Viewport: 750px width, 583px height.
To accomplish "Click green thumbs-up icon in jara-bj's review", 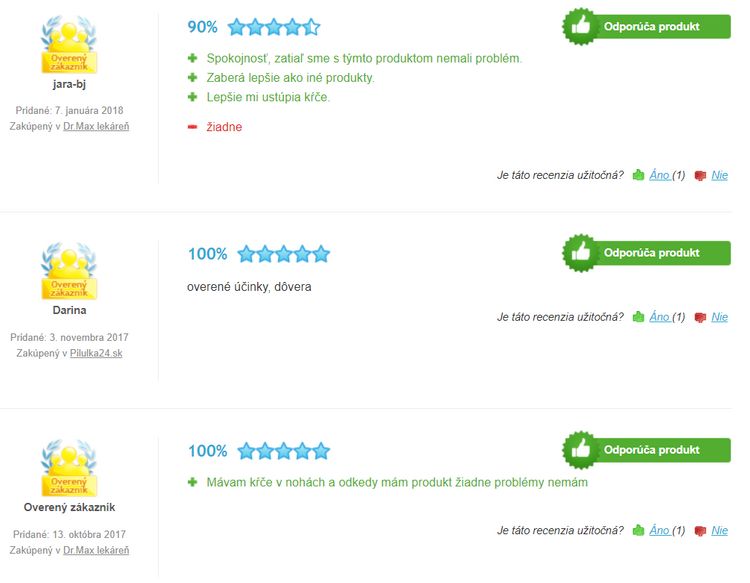I will 638,175.
